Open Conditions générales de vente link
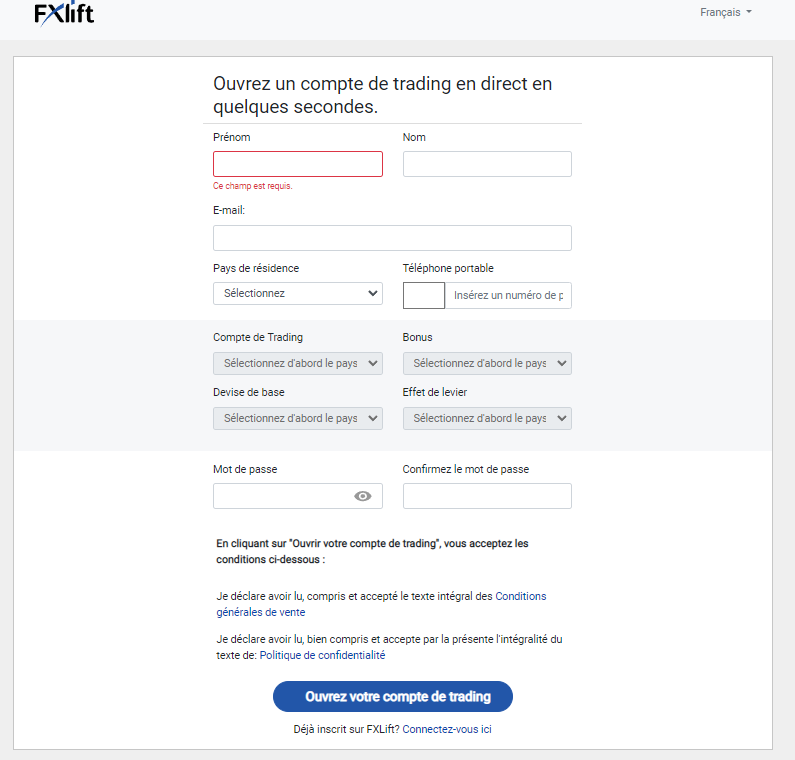The height and width of the screenshot is (760, 795). click(520, 596)
